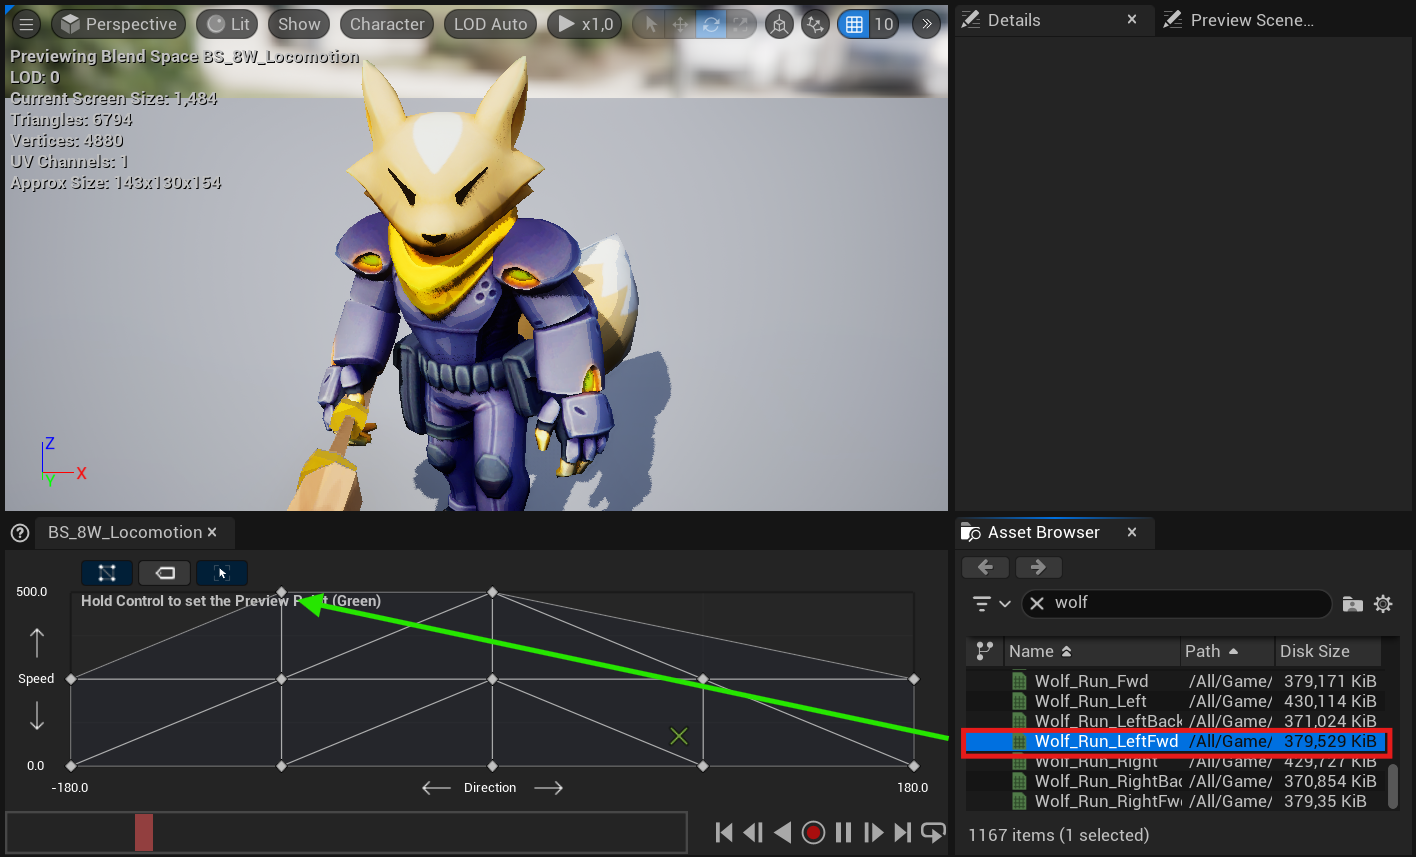The height and width of the screenshot is (857, 1416).
Task: Click the red marker in timeline scrubber
Action: tap(144, 832)
